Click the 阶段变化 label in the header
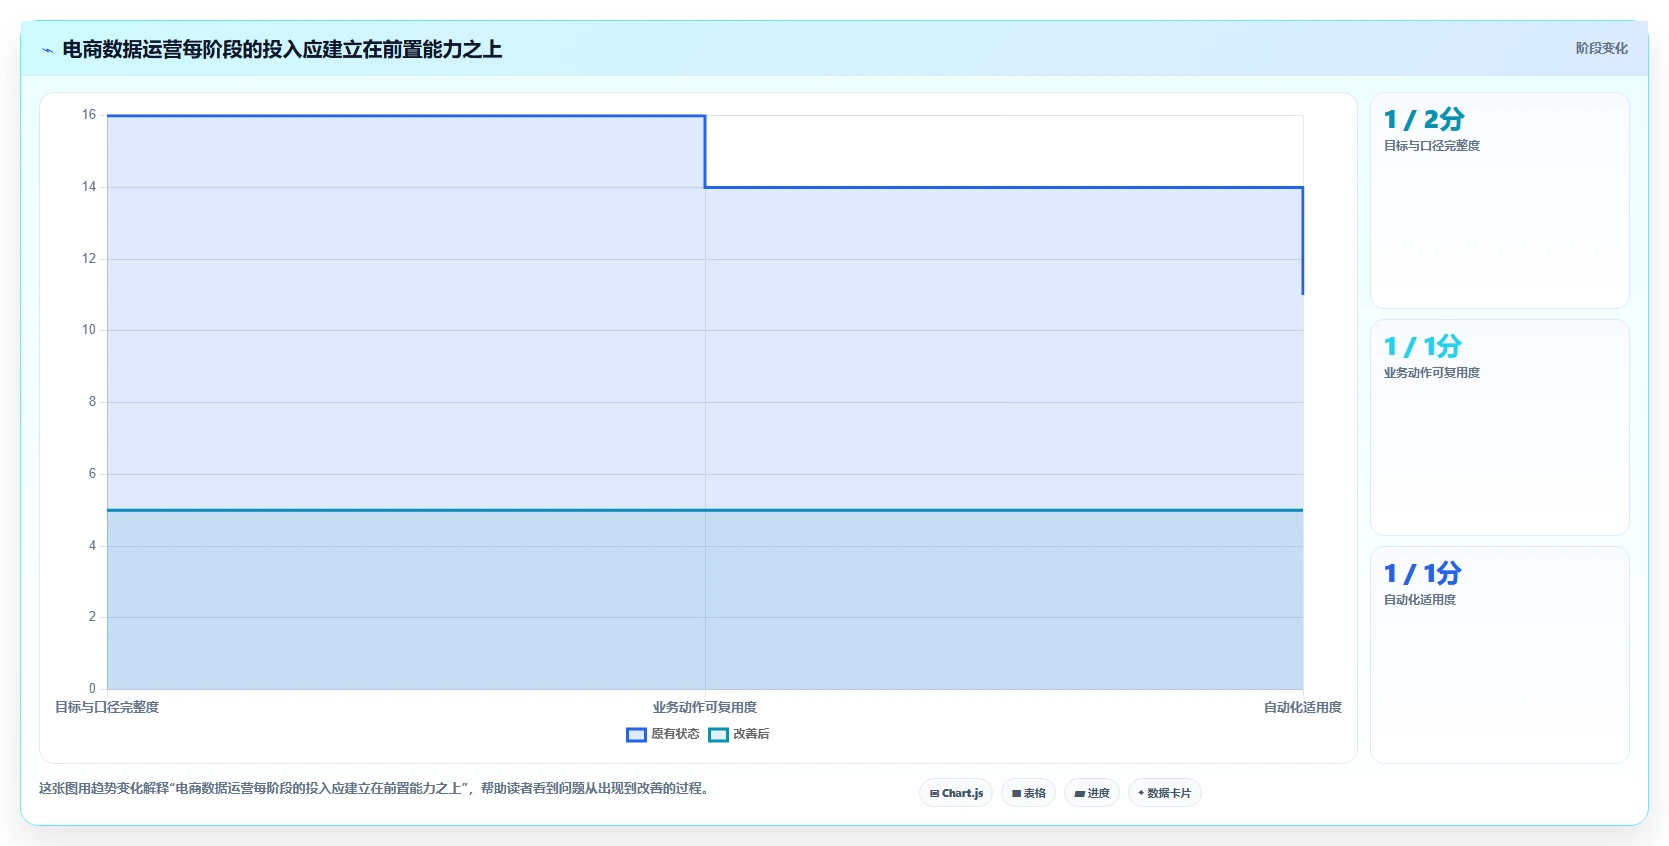 [x=1602, y=48]
